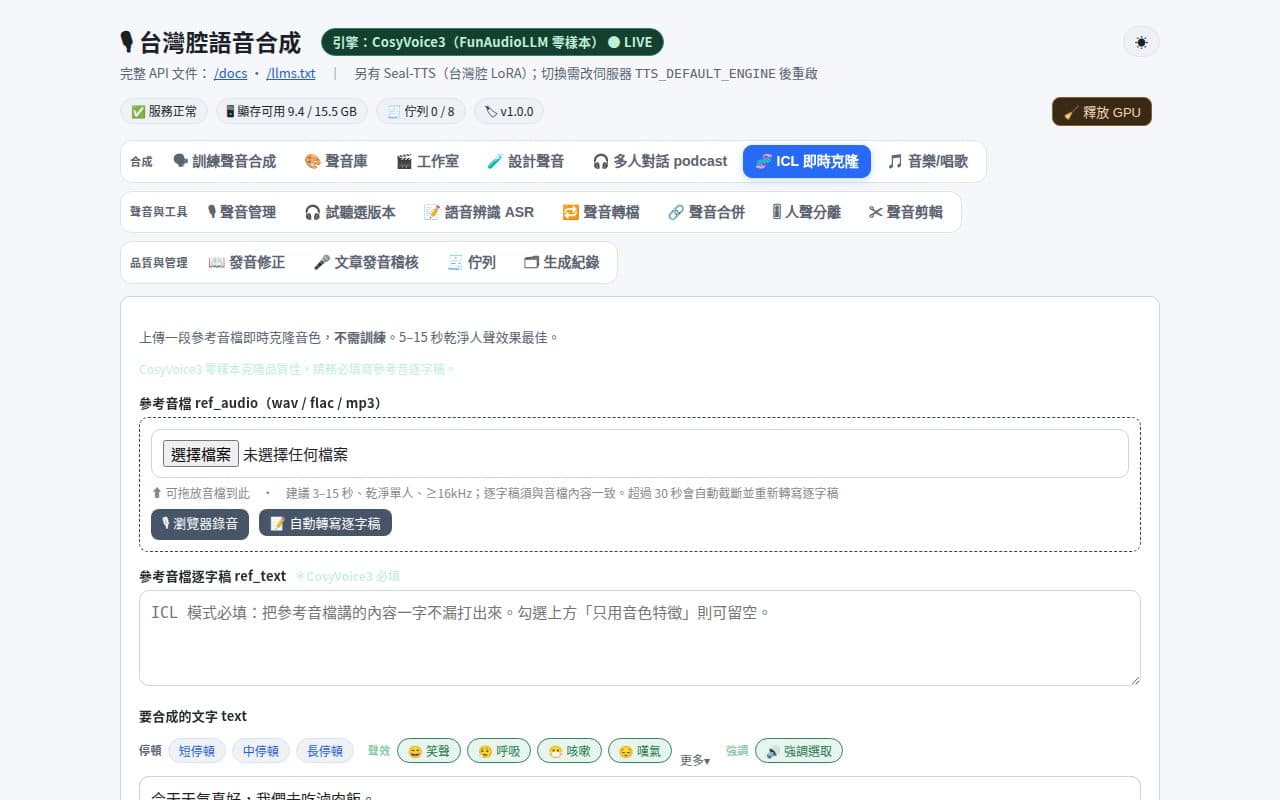This screenshot has width=1280, height=800.
Task: Open the /llms.txt link
Action: click(291, 73)
